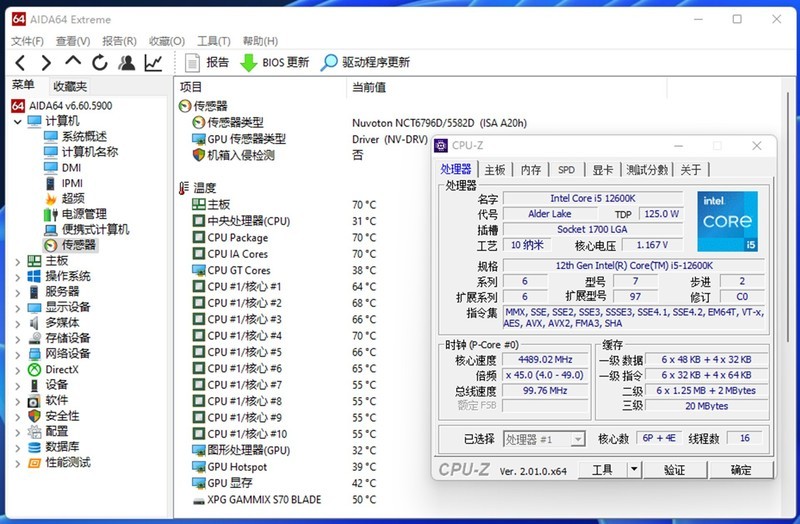
Task: Open the user profile toolbar icon
Action: click(x=126, y=63)
